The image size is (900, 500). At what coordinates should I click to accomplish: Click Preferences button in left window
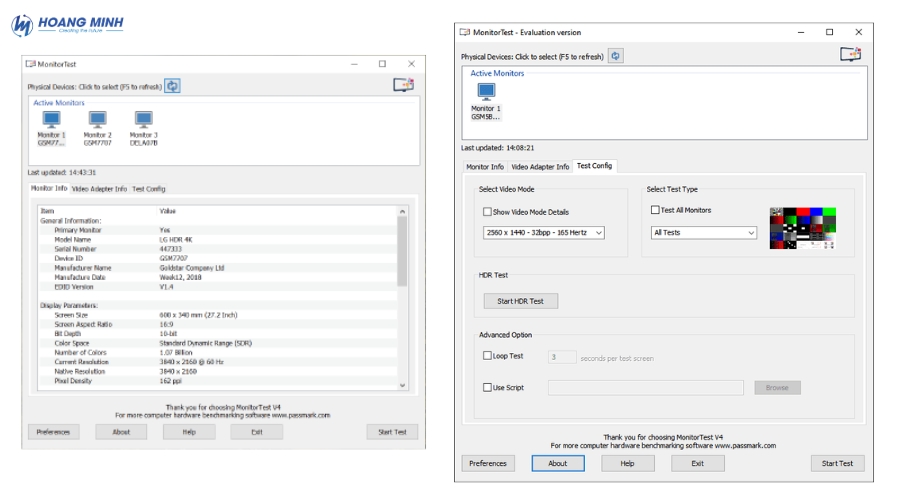[x=53, y=432]
